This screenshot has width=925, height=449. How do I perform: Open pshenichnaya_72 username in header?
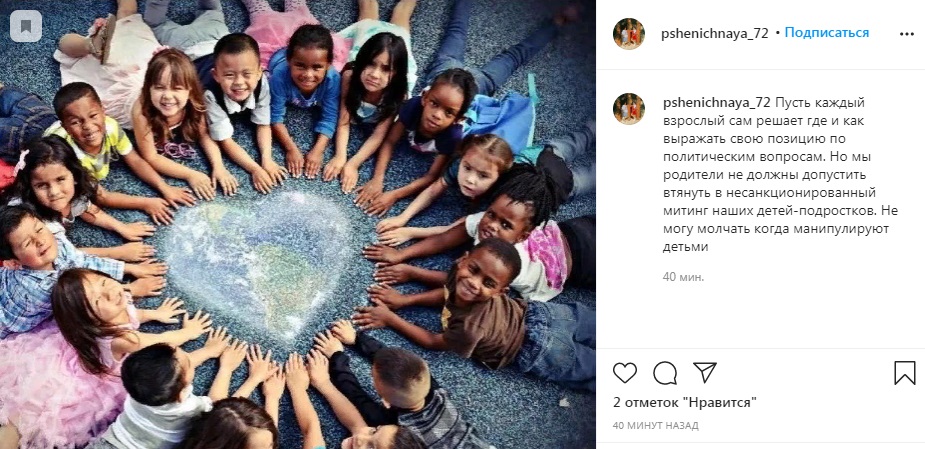pos(715,34)
